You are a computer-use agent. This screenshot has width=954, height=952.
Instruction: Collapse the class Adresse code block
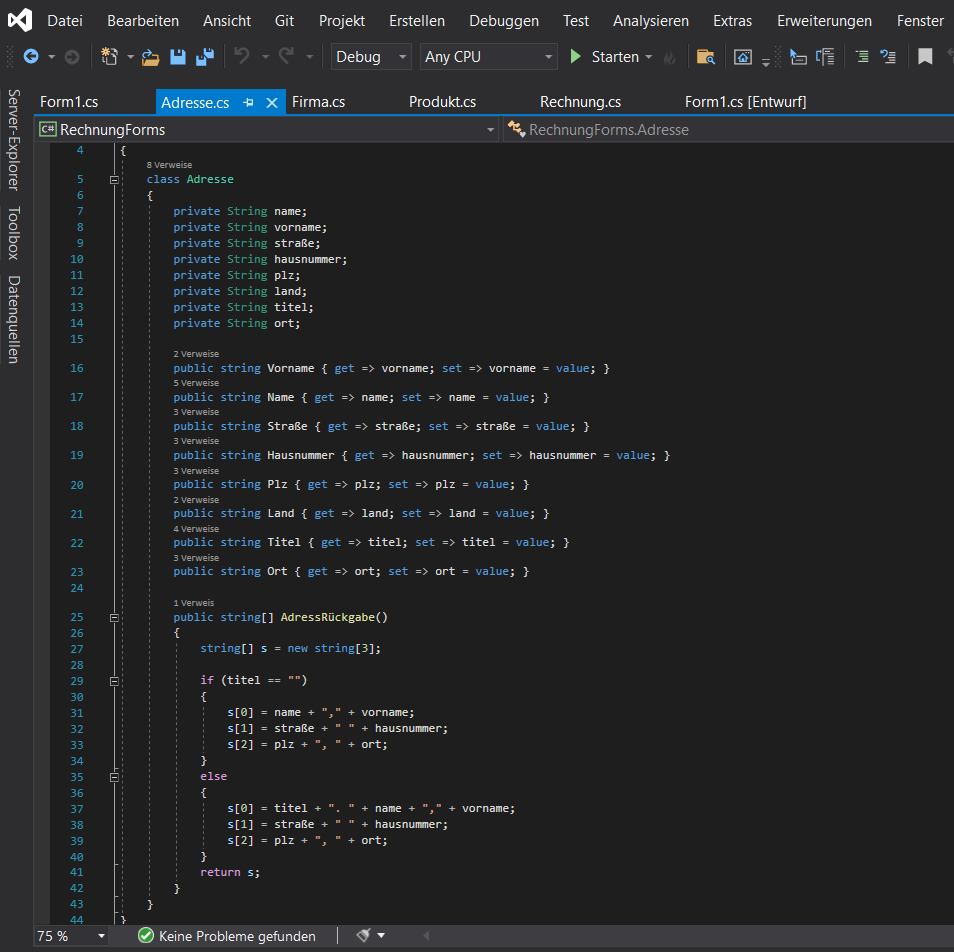click(114, 179)
